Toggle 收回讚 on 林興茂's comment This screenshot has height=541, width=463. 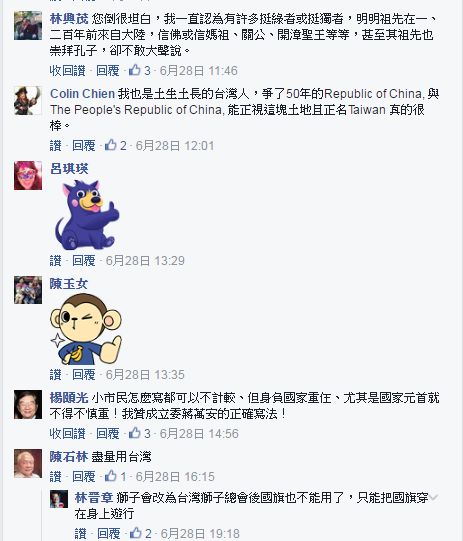[x=67, y=71]
